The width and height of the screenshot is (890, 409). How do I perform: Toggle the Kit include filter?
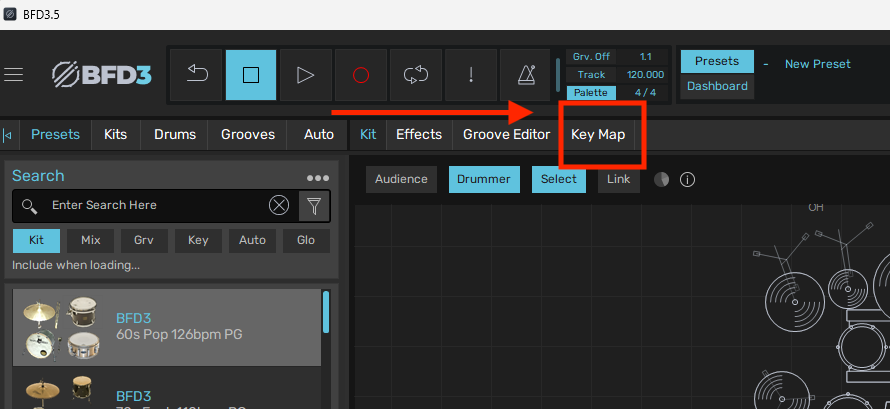pos(36,241)
